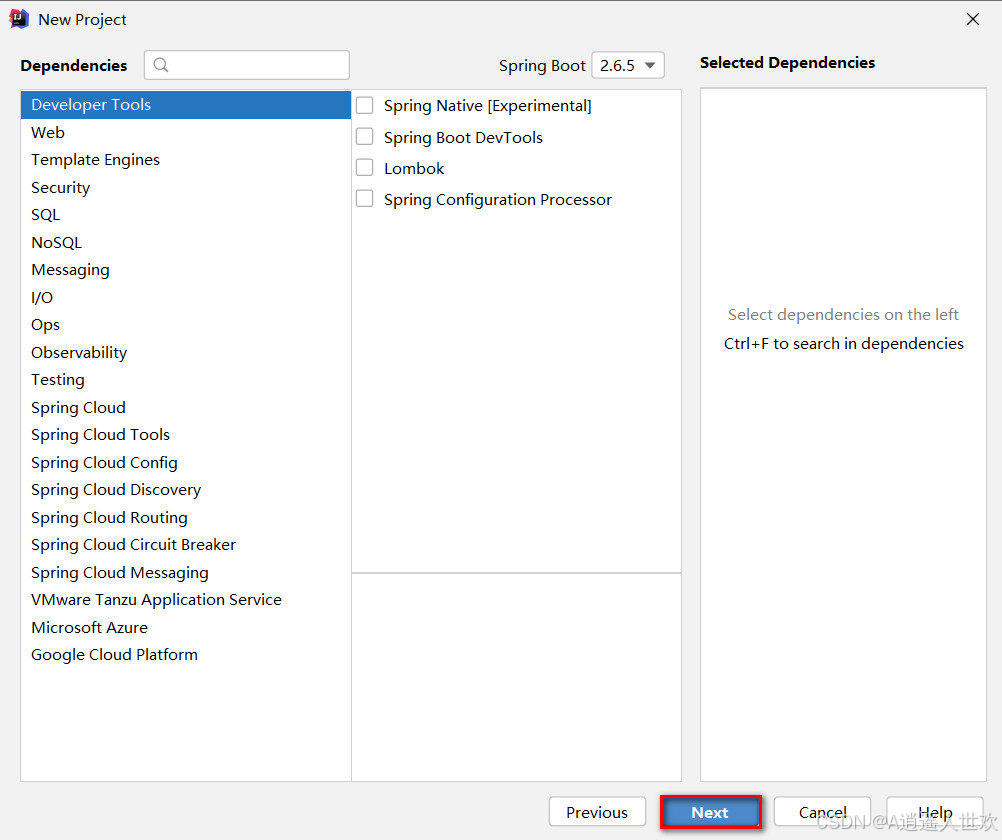Select the SQL category
1002x840 pixels.
186,215
